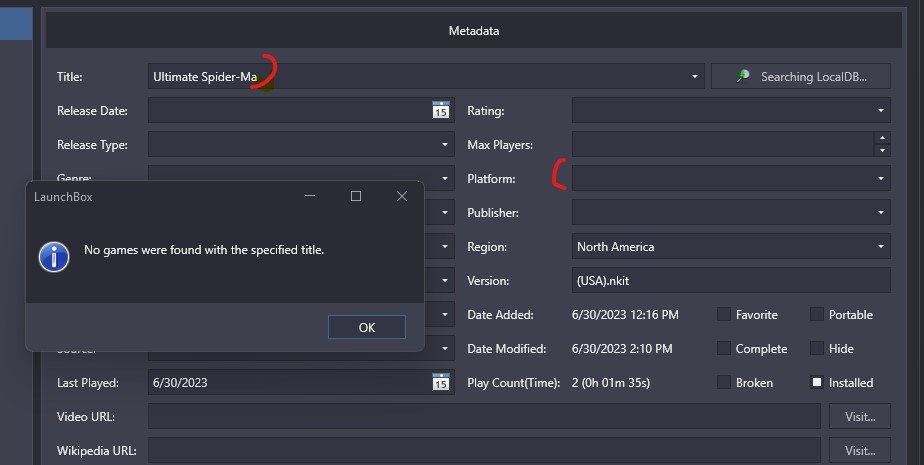
Task: Decrease the Max Players value
Action: (x=882, y=151)
